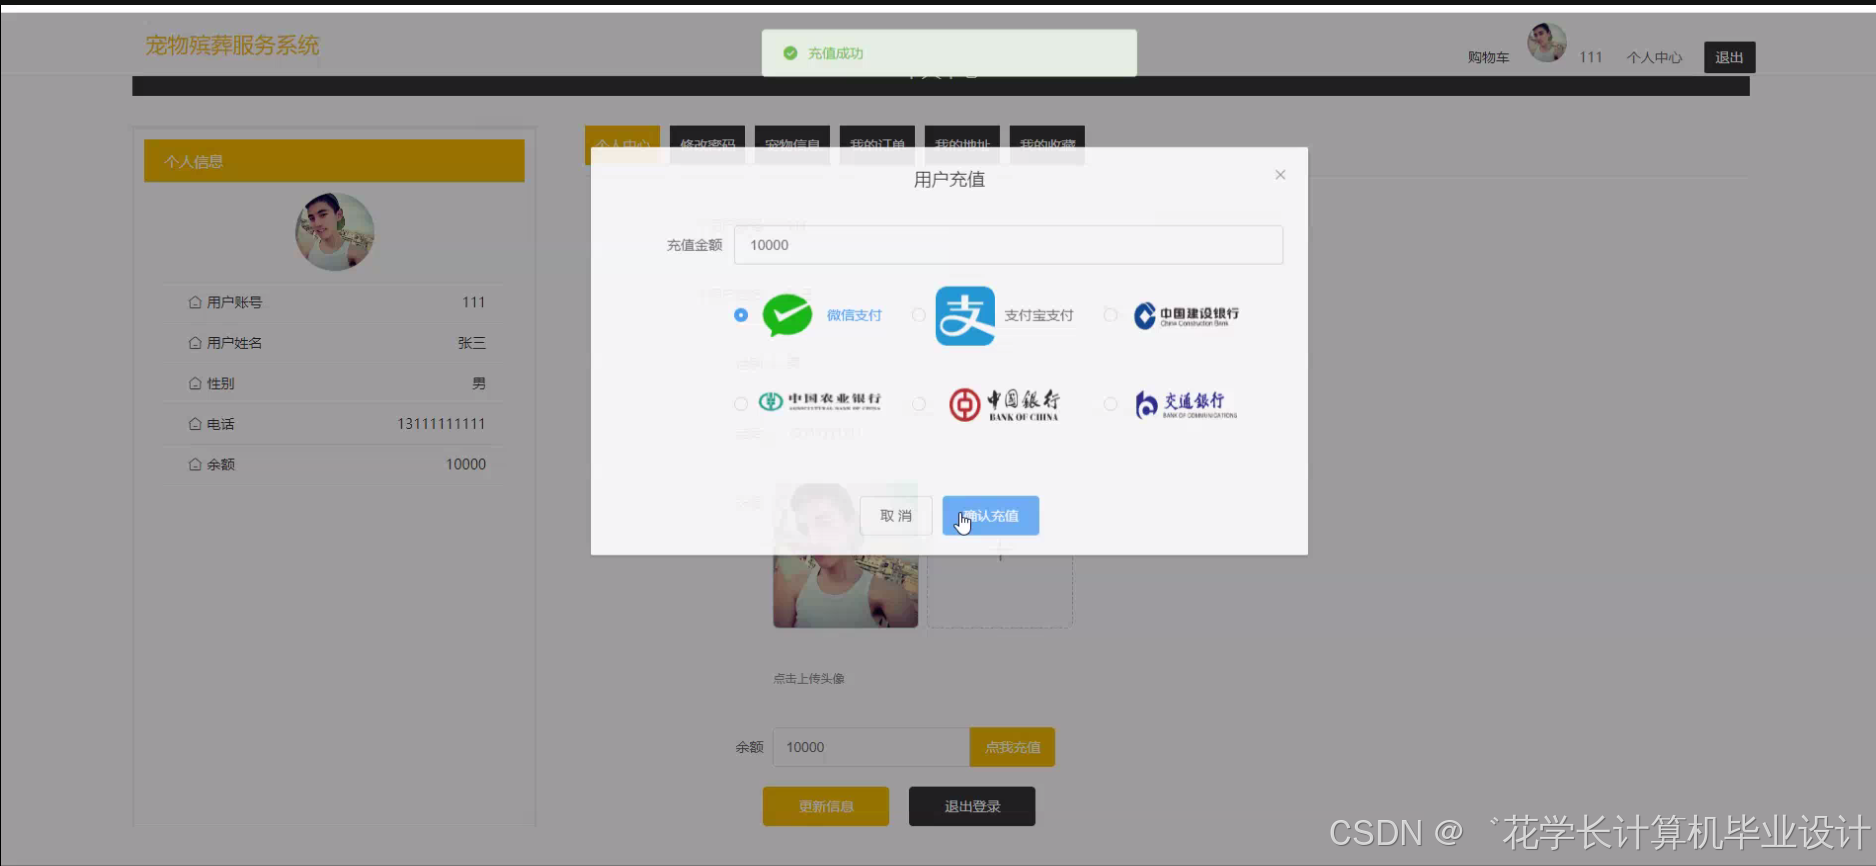Click the header user avatar
The image size is (1876, 866).
coord(1547,43)
